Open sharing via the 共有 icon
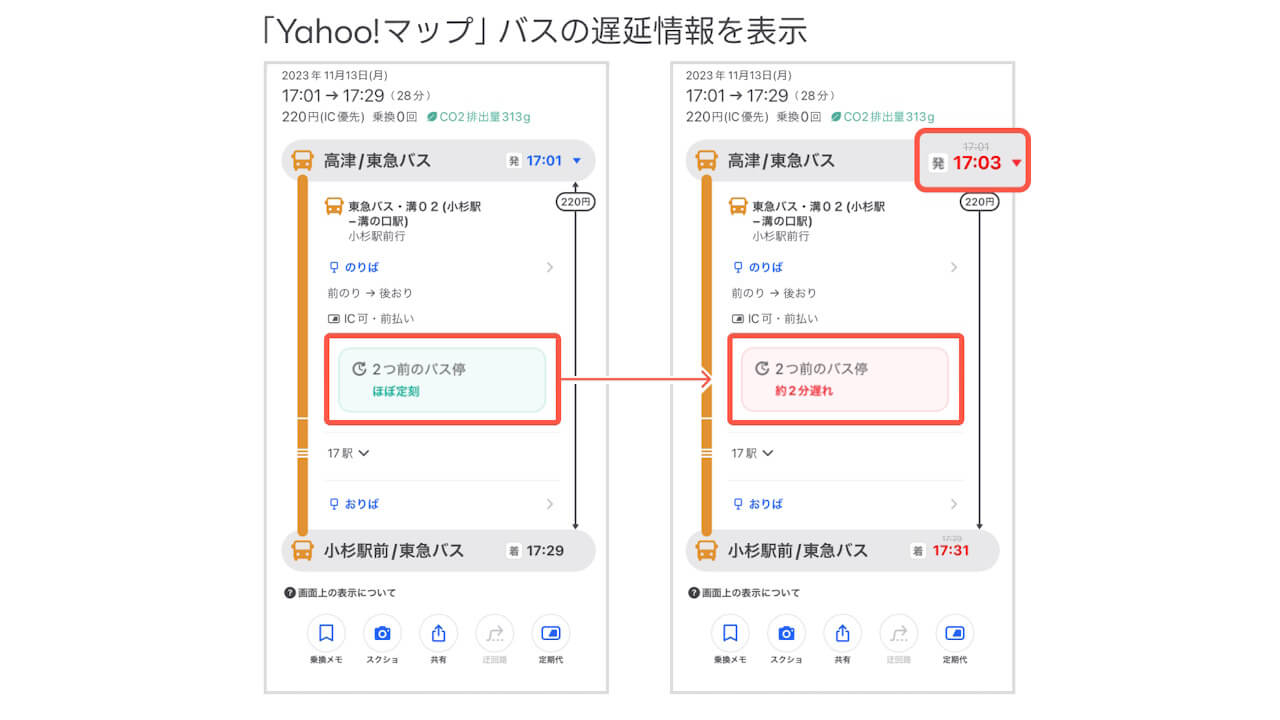 click(x=438, y=632)
